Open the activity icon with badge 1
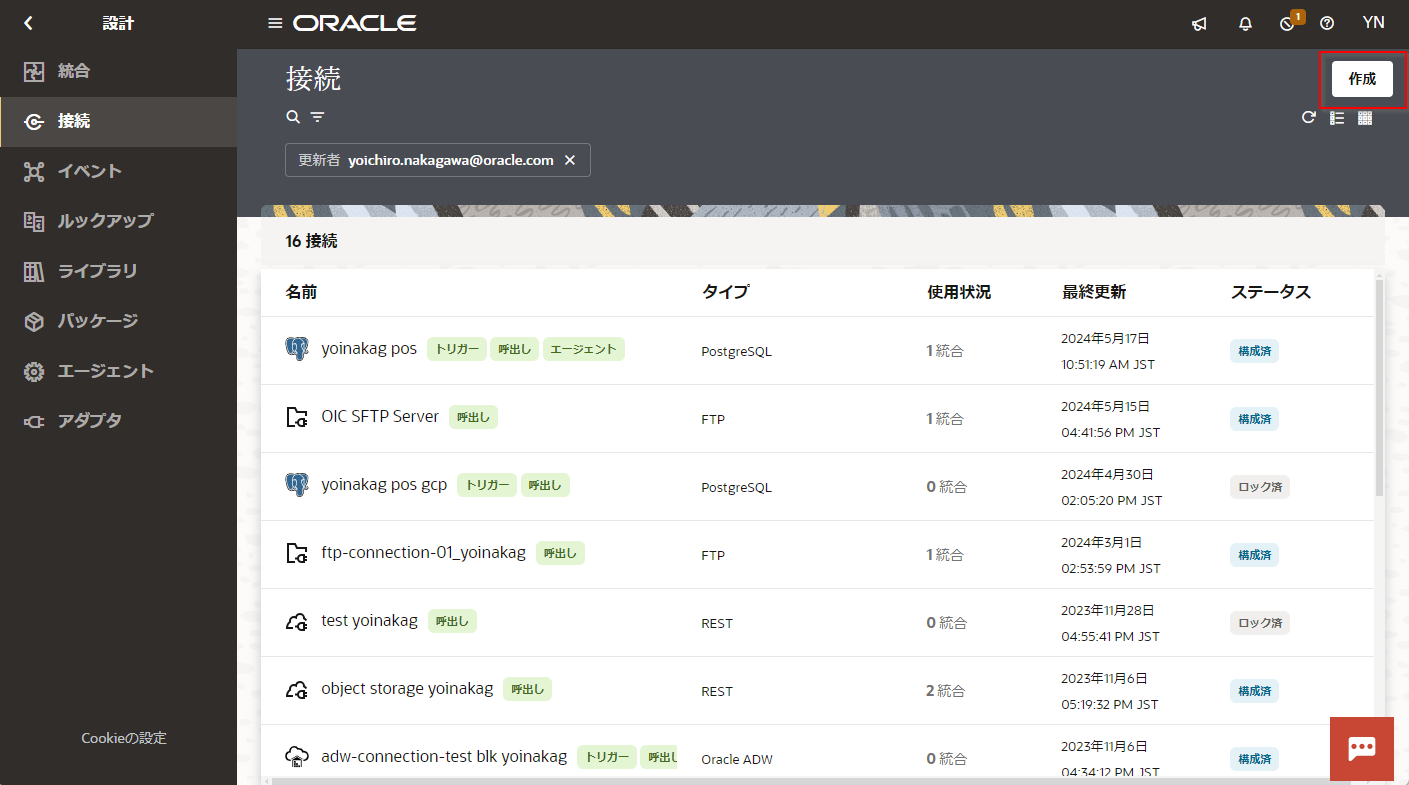 point(1288,24)
